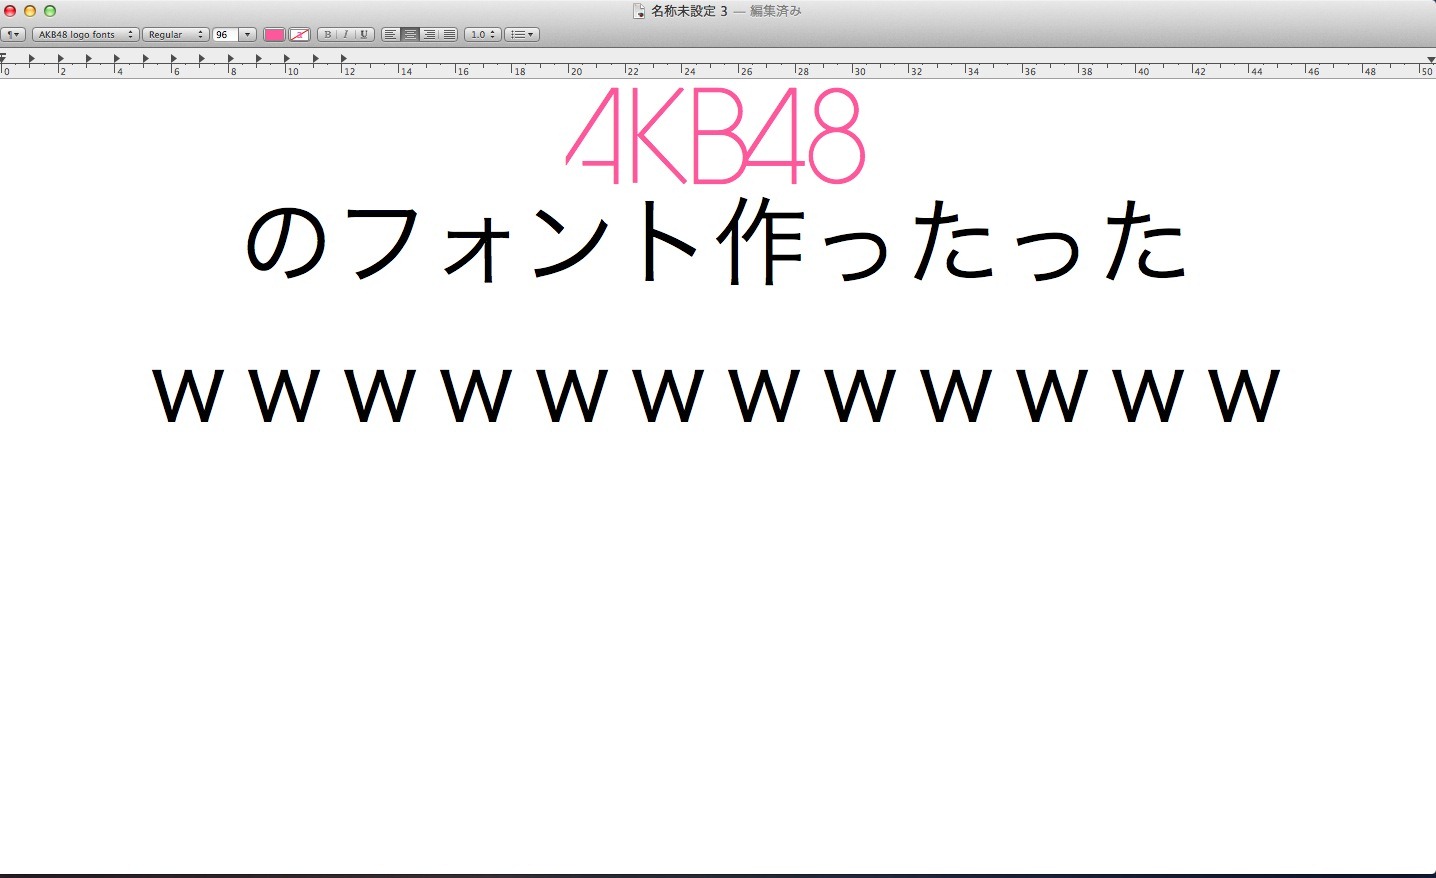Select the tab stop at ruler mark 12

[344, 59]
